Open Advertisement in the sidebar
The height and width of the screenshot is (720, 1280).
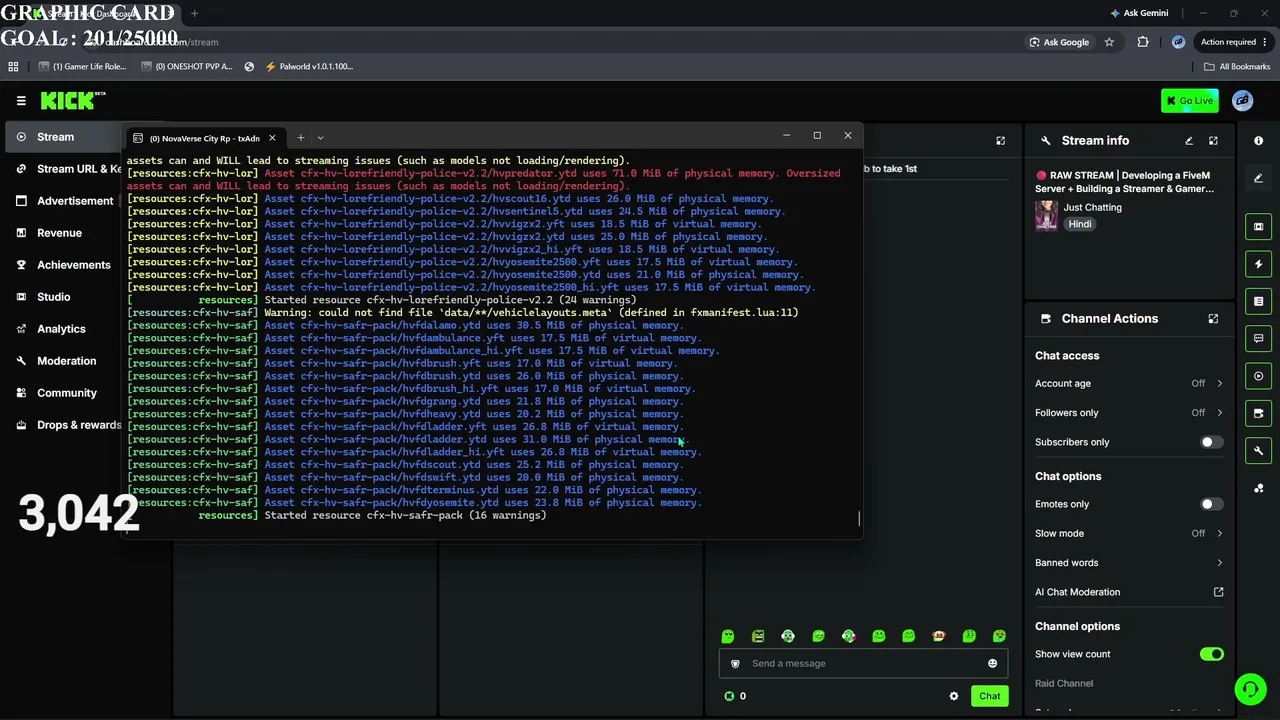coord(64,201)
